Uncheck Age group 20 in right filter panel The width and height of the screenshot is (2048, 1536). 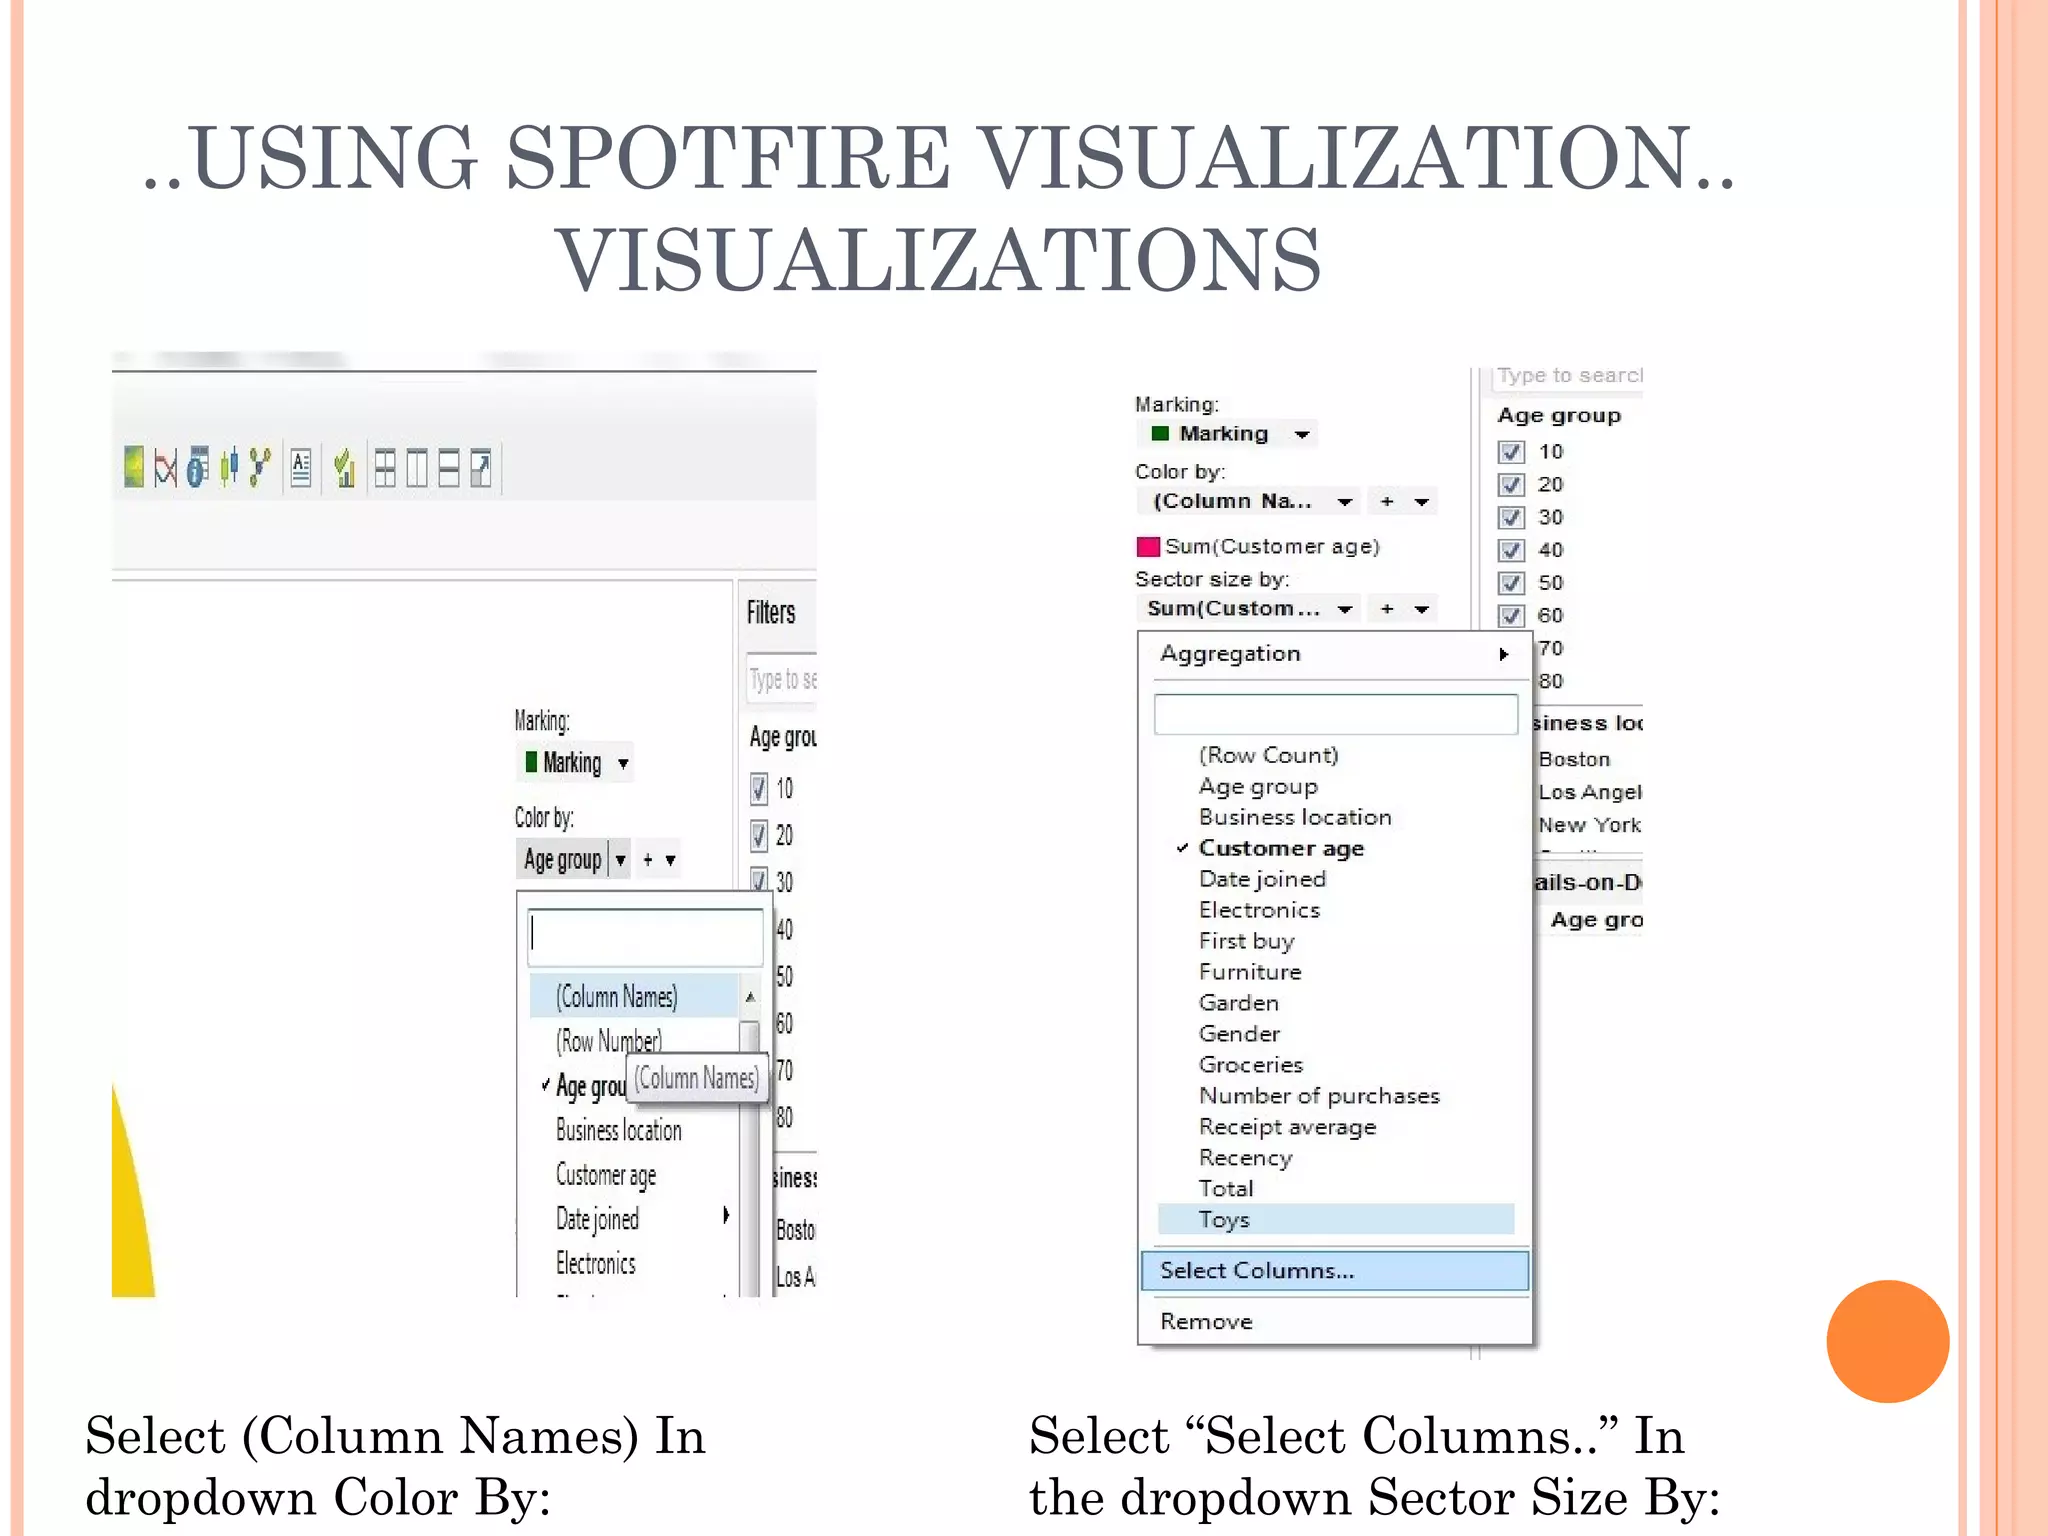click(x=1511, y=485)
